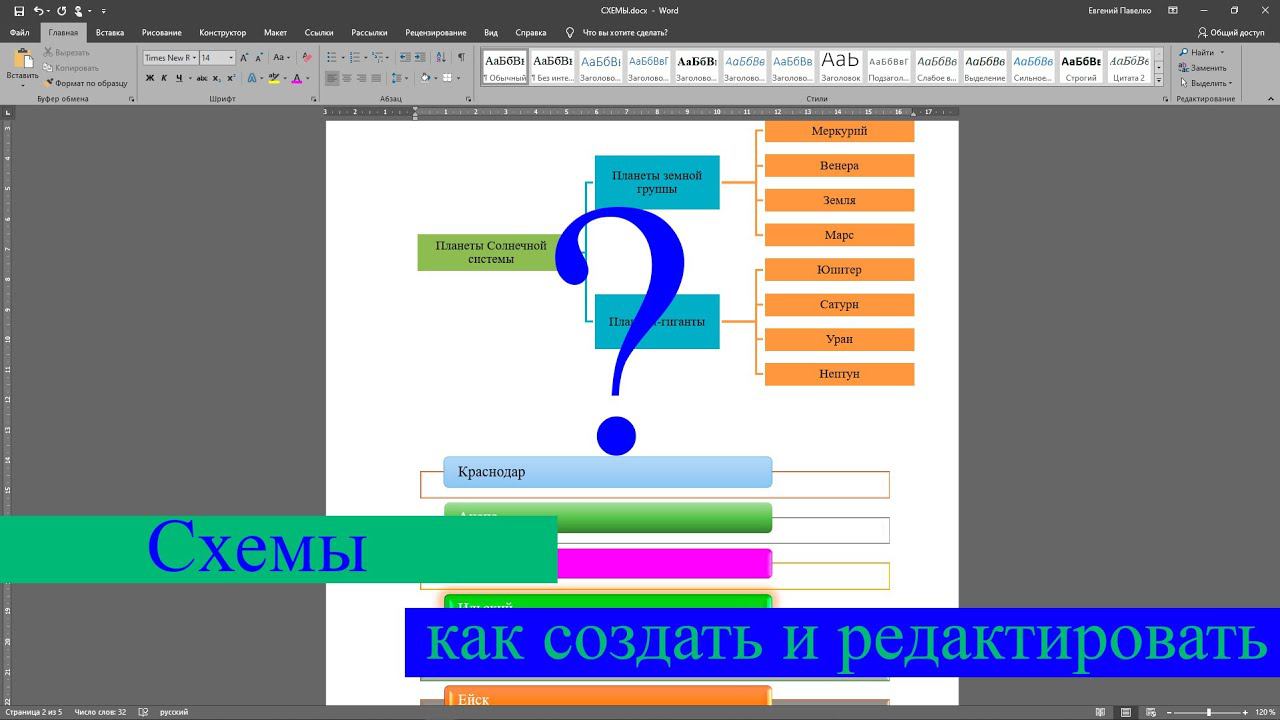Toggle strikethrough abc formatting
Screen dimensions: 1280x720
point(202,78)
